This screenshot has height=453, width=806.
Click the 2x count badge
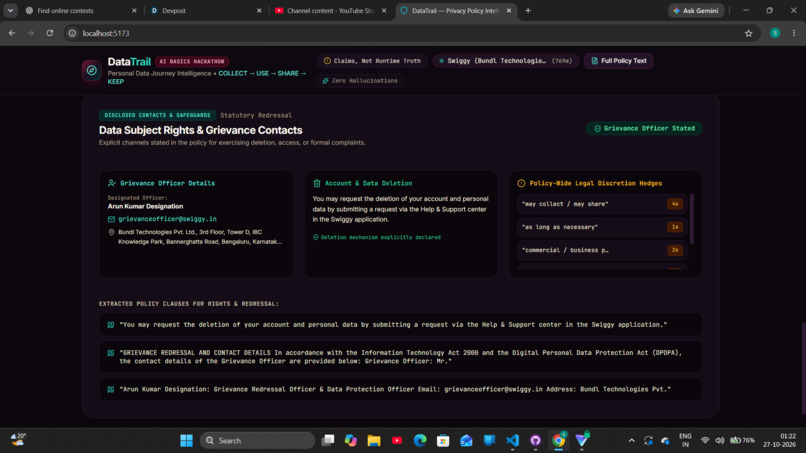[675, 250]
